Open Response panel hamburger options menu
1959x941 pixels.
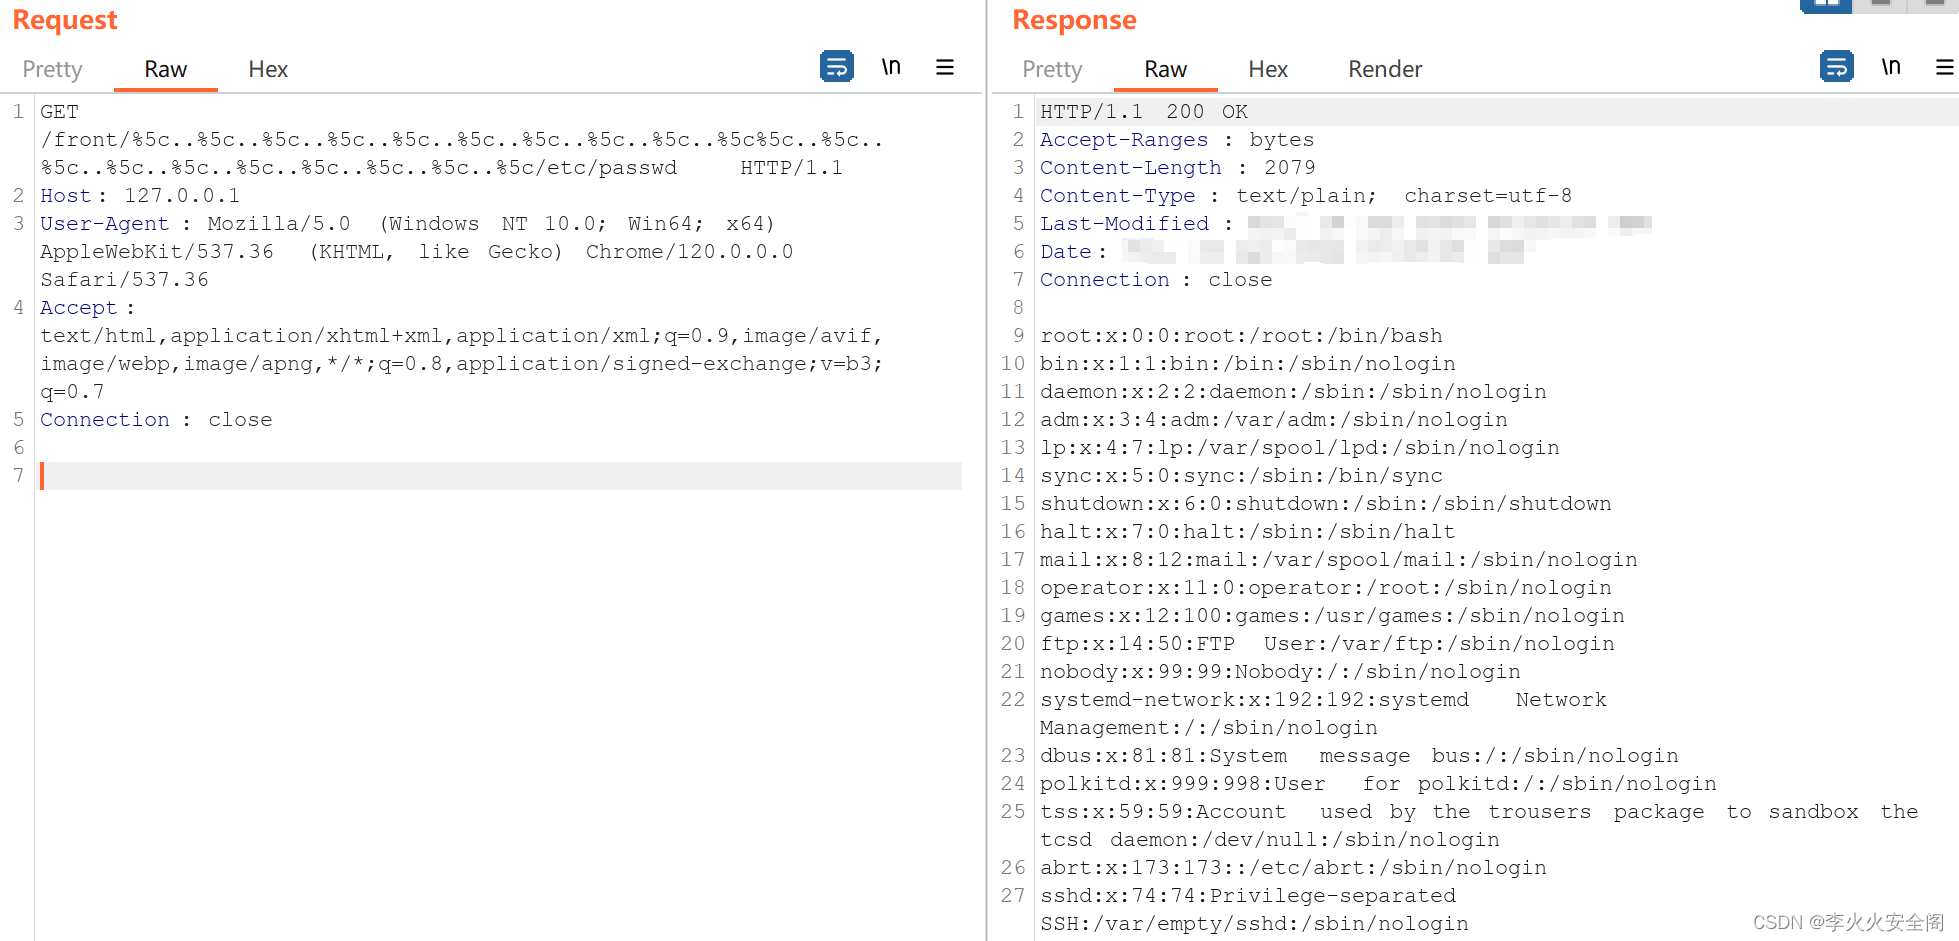[1945, 67]
